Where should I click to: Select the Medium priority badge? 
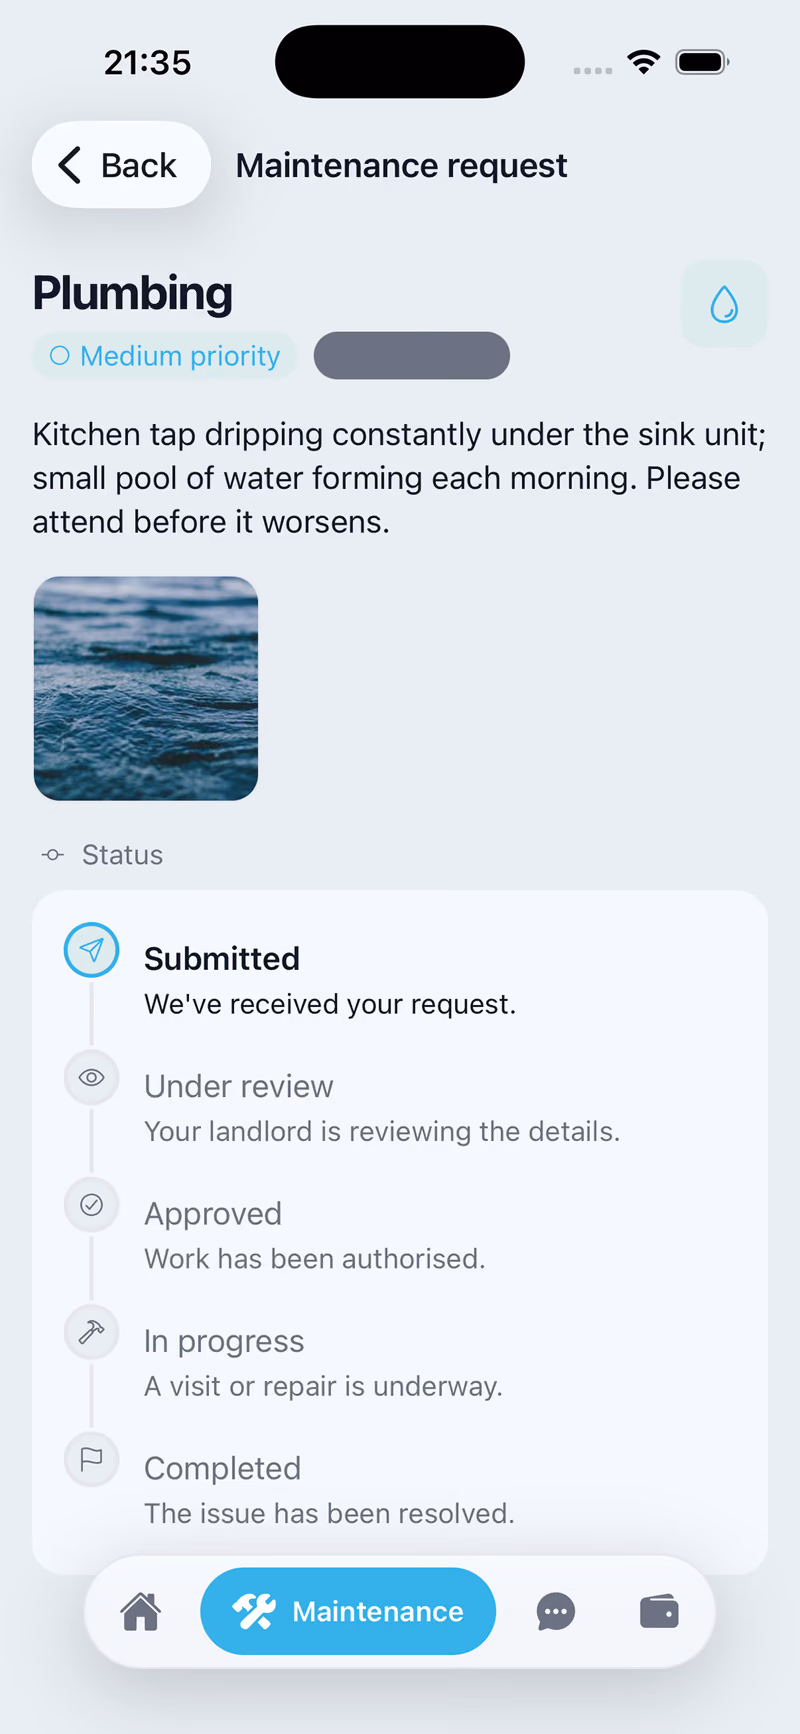pyautogui.click(x=165, y=356)
